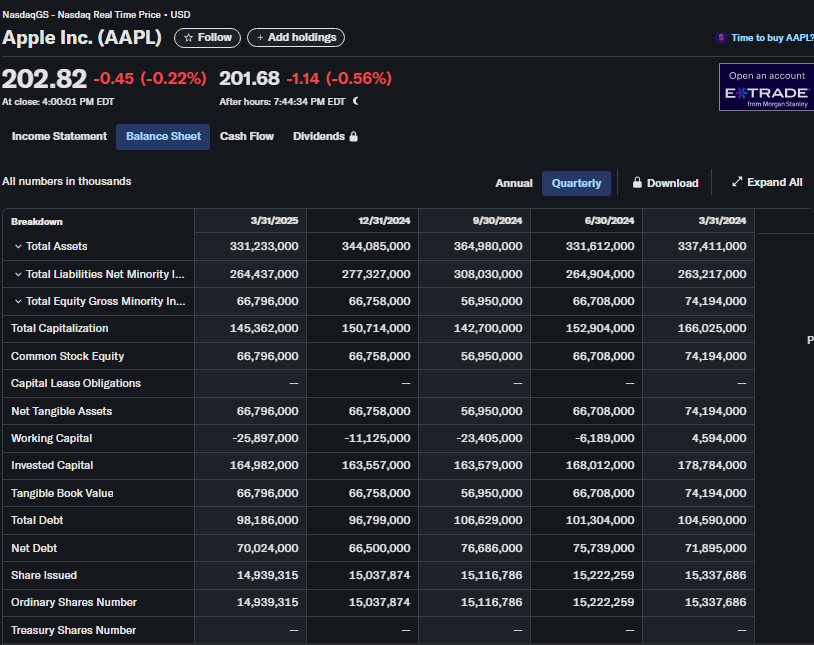Viewport: 814px width, 645px height.
Task: Select the Total Capitalization row label
Action: click(x=60, y=328)
